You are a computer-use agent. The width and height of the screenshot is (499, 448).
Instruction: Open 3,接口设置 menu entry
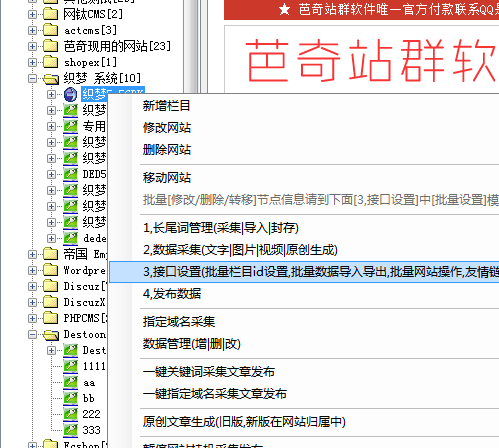point(304,272)
